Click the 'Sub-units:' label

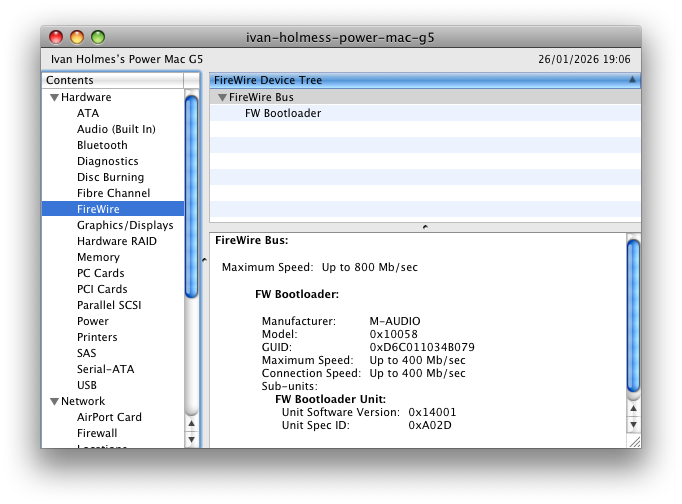pos(290,386)
